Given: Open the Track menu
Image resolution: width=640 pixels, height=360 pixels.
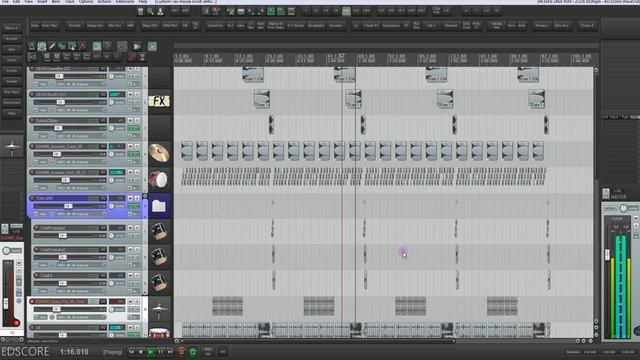Looking at the screenshot, I should [x=69, y=2].
